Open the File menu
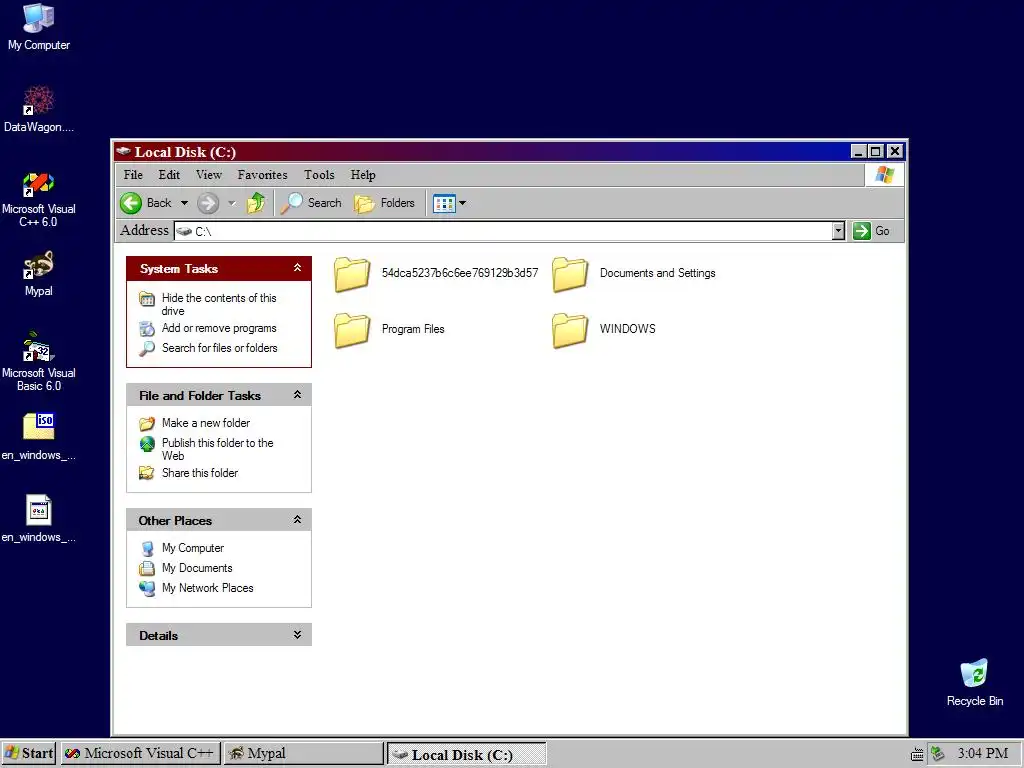The width and height of the screenshot is (1024, 768). pyautogui.click(x=133, y=175)
